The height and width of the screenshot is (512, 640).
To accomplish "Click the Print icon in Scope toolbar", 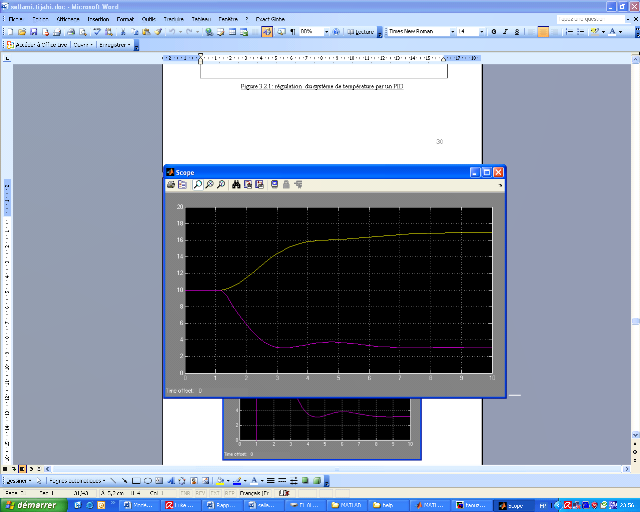I will 171,185.
